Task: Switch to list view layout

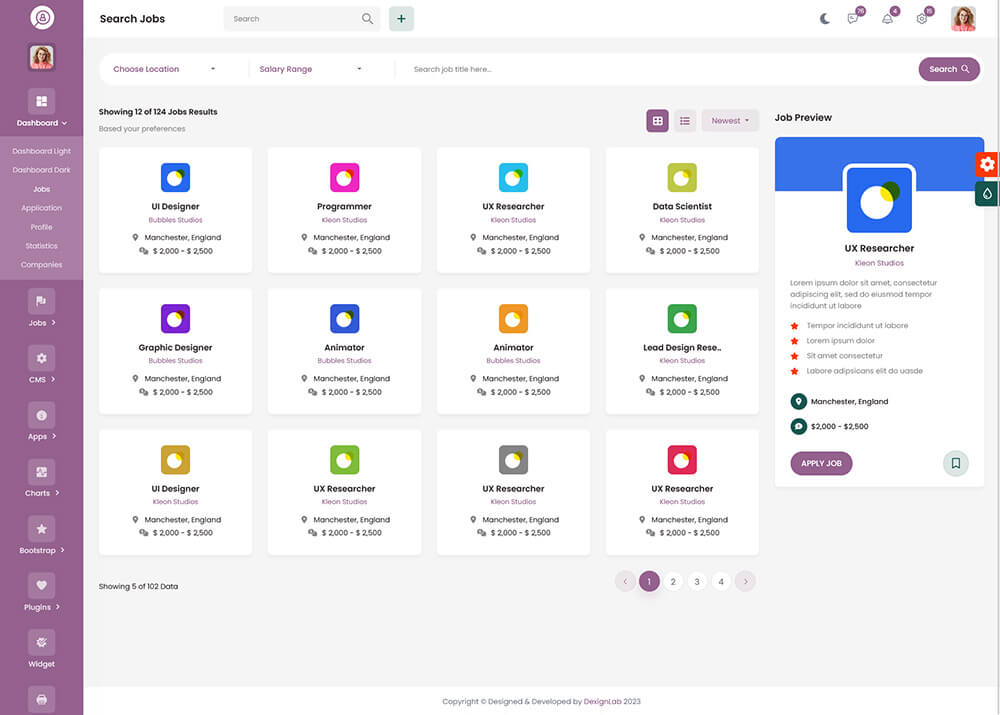Action: point(685,121)
